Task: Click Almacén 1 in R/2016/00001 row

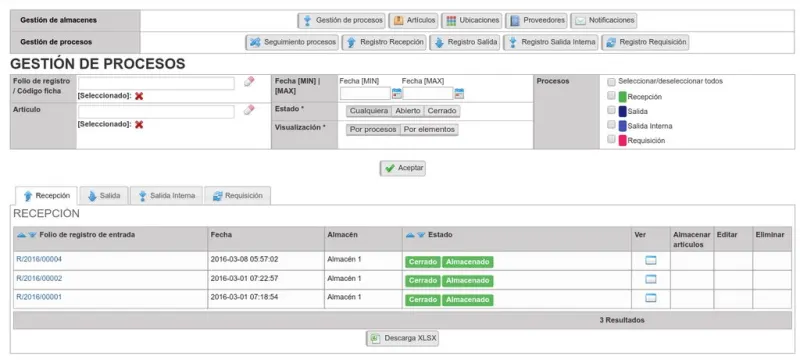Action: click(x=344, y=297)
